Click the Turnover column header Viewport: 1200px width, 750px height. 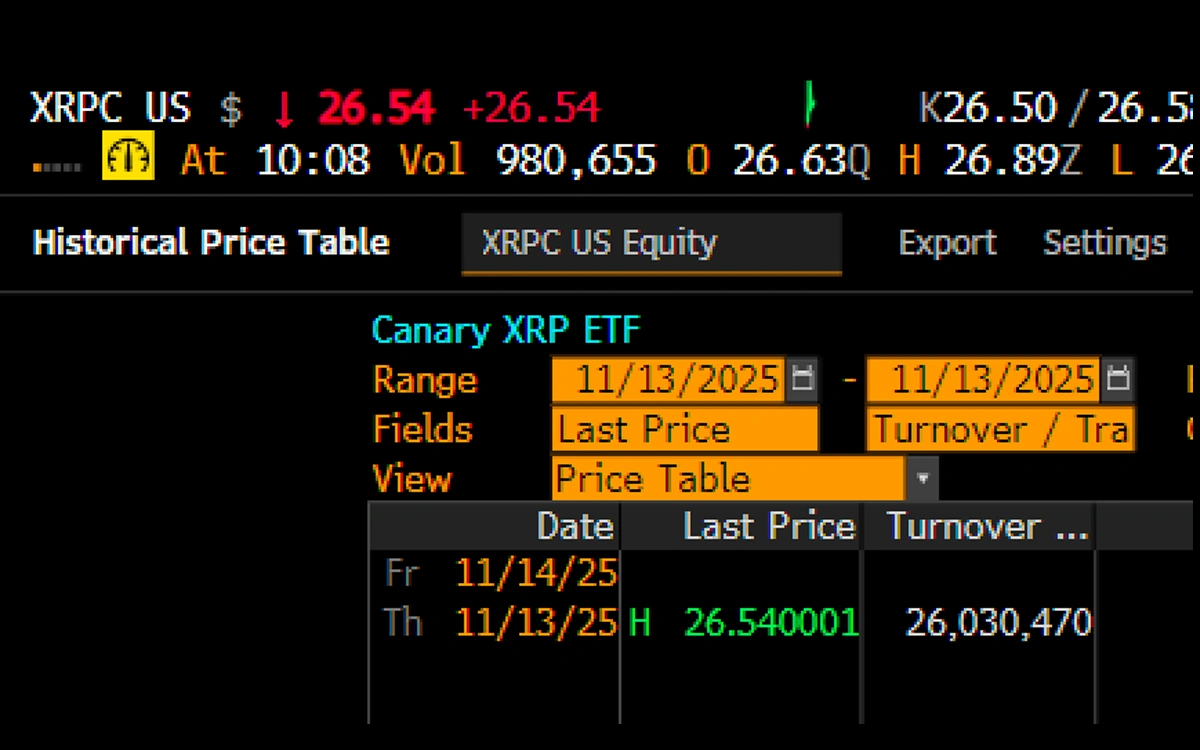coord(985,527)
